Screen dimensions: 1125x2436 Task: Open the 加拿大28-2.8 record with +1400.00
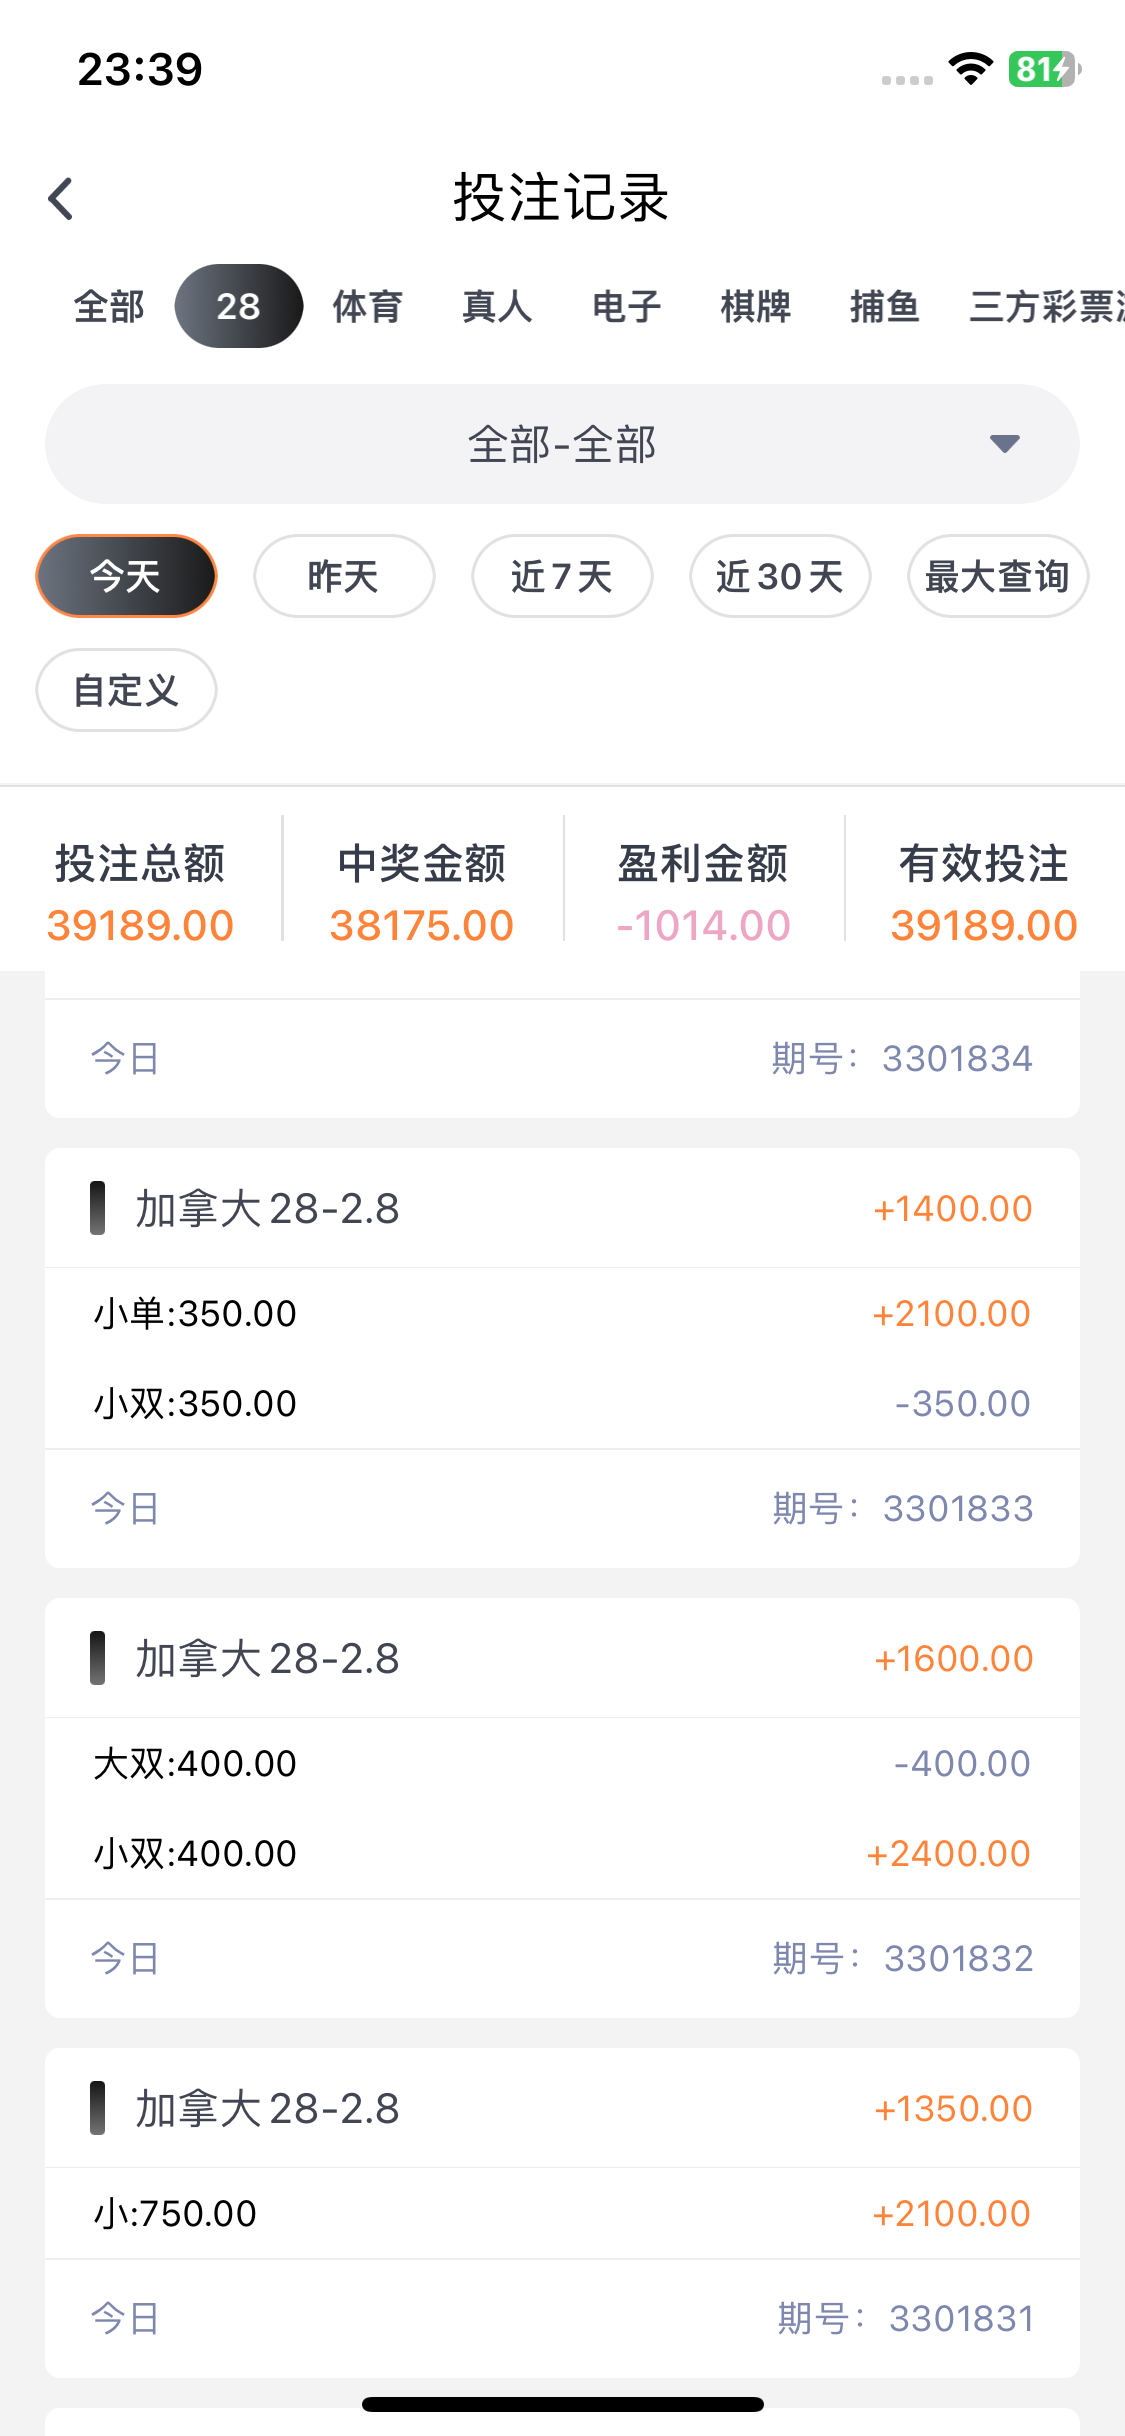click(x=561, y=1209)
